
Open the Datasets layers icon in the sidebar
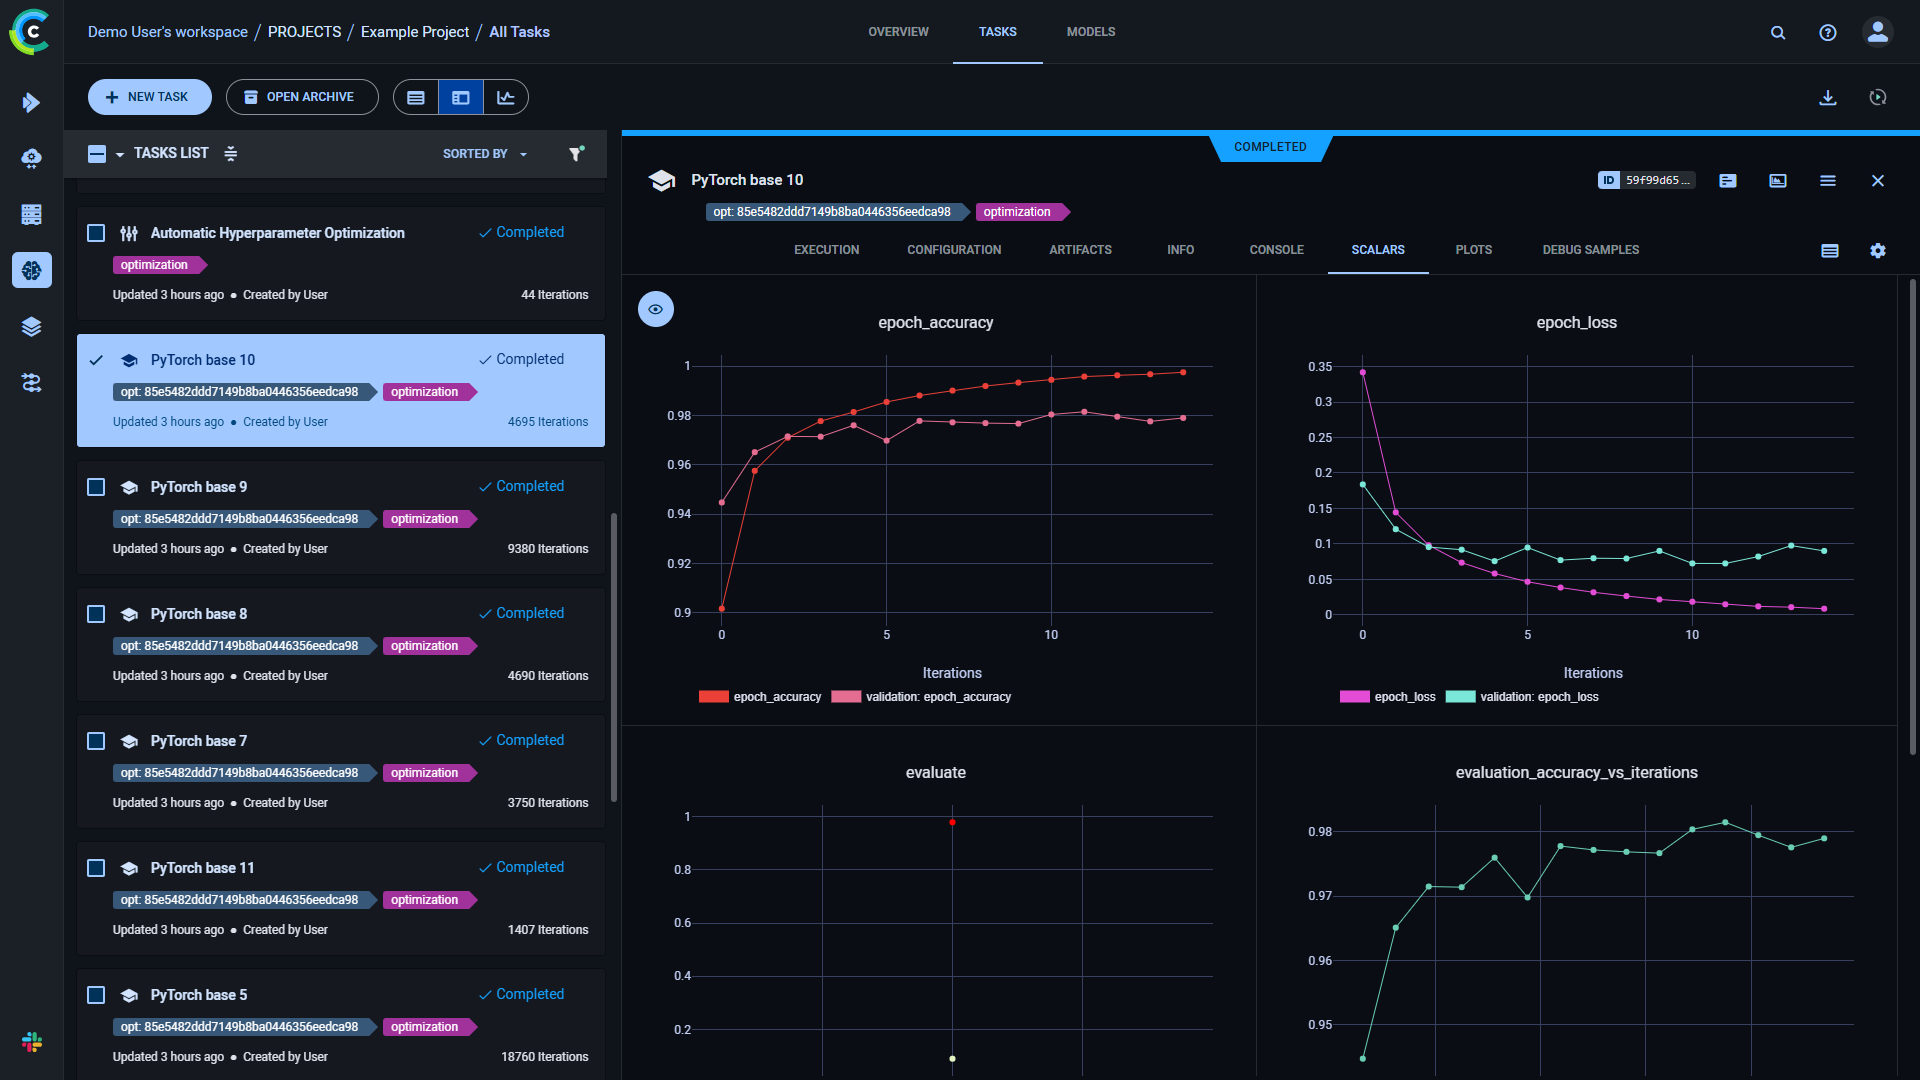[x=31, y=326]
